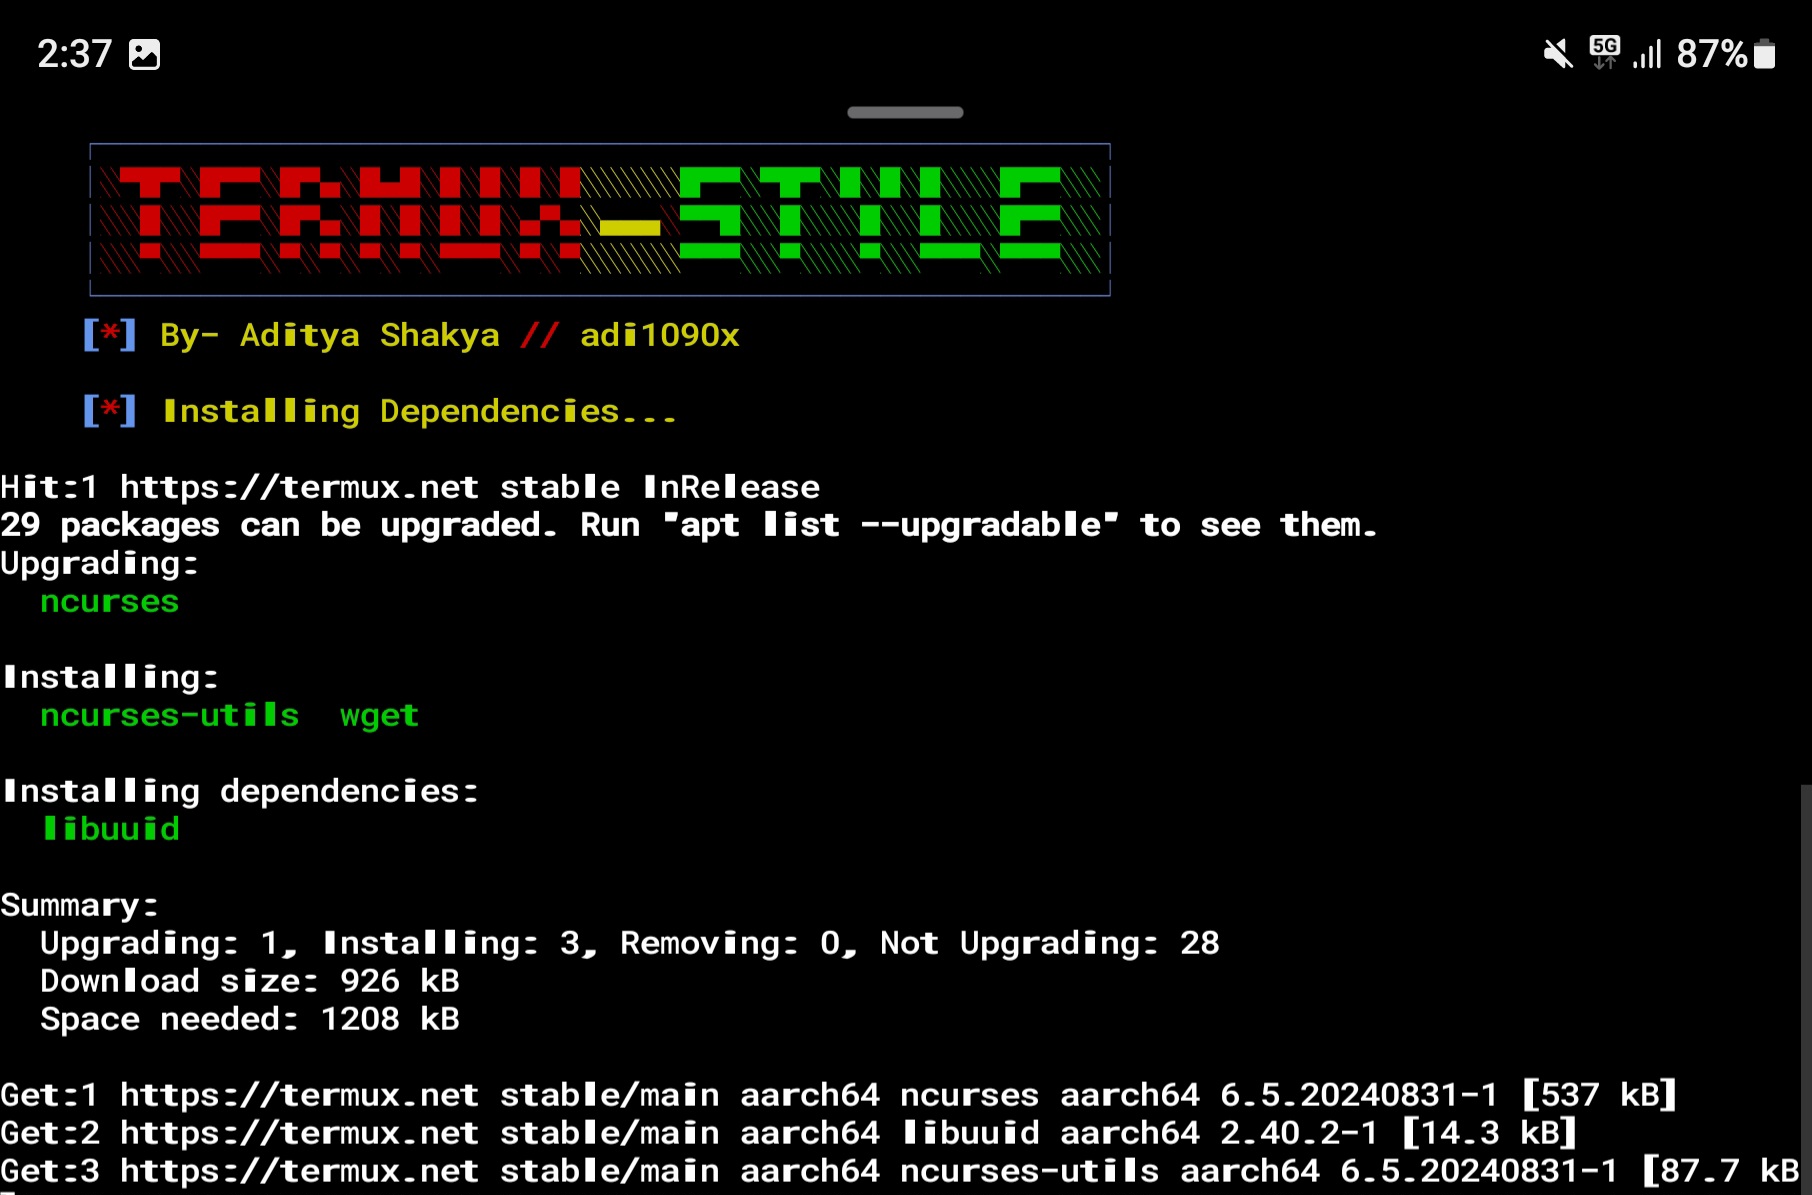Click the green 'libuuid' package name

tap(110, 829)
